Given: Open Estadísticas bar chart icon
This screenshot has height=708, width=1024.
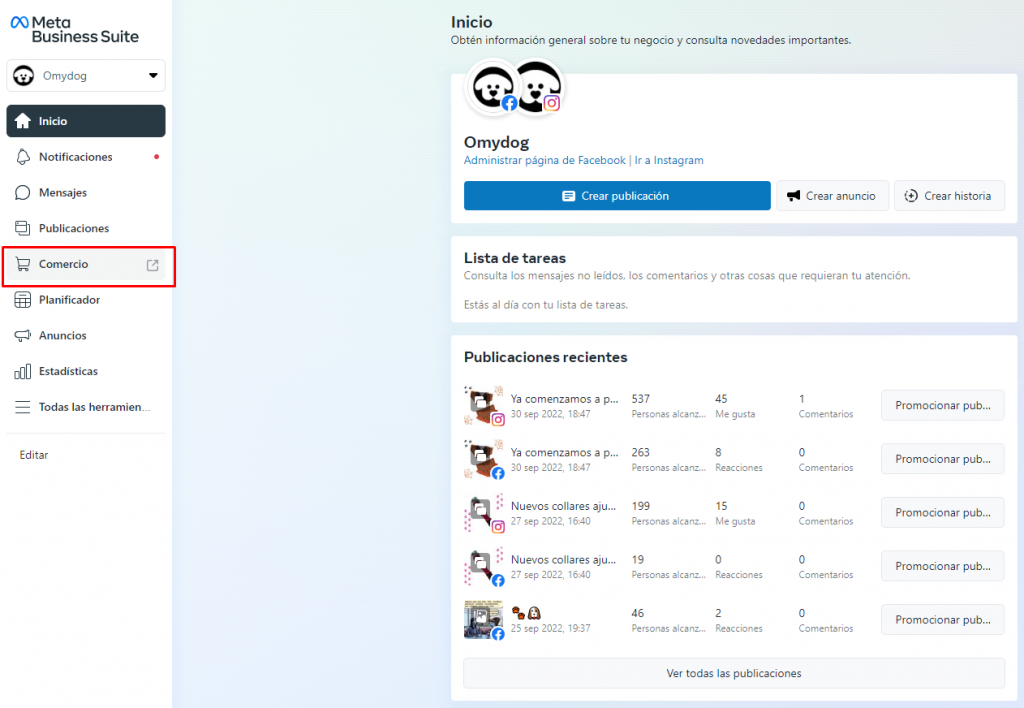Looking at the screenshot, I should (23, 372).
